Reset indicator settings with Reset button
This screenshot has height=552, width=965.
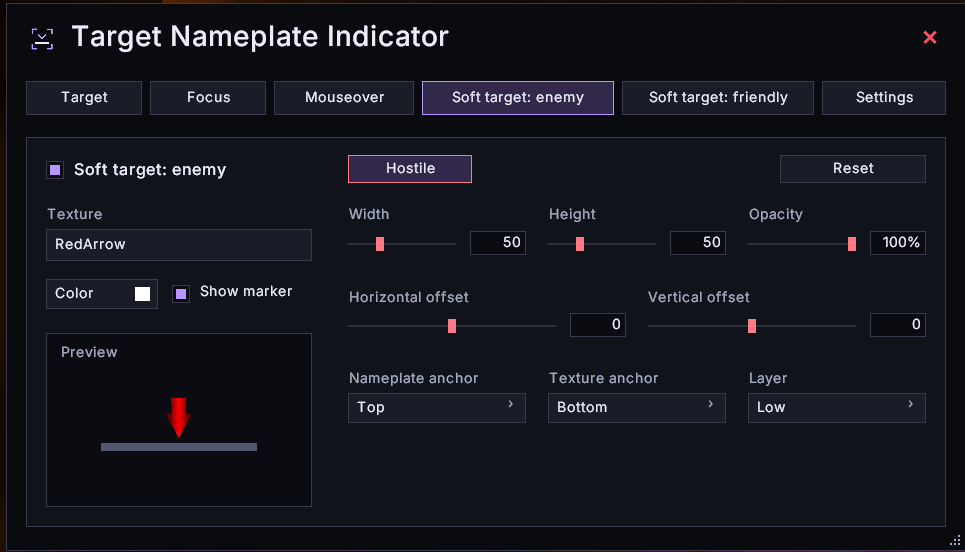(x=853, y=169)
